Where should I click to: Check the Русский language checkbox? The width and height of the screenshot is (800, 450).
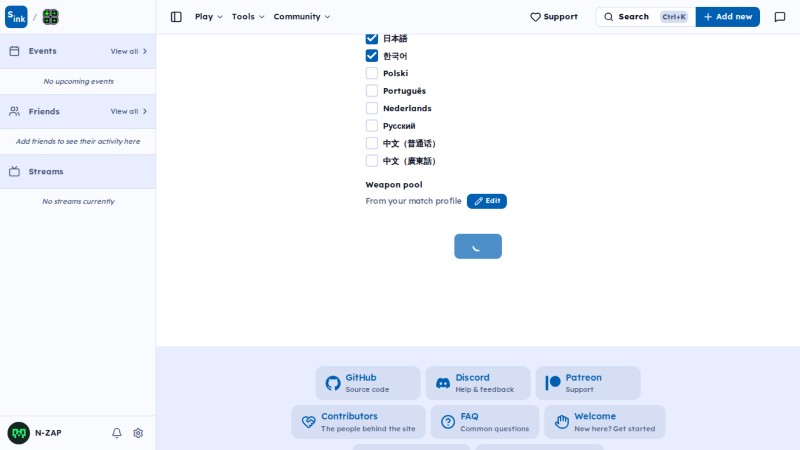(x=372, y=126)
